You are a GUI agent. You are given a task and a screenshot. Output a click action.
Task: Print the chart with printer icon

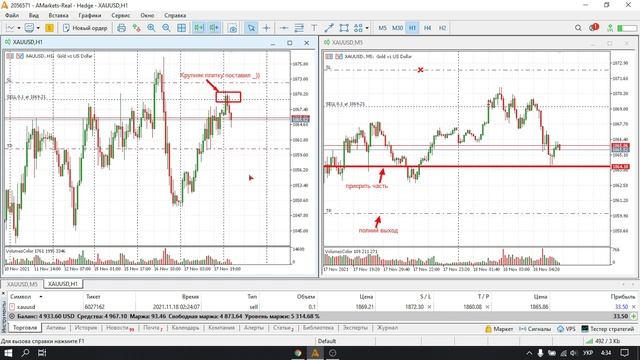click(121, 28)
